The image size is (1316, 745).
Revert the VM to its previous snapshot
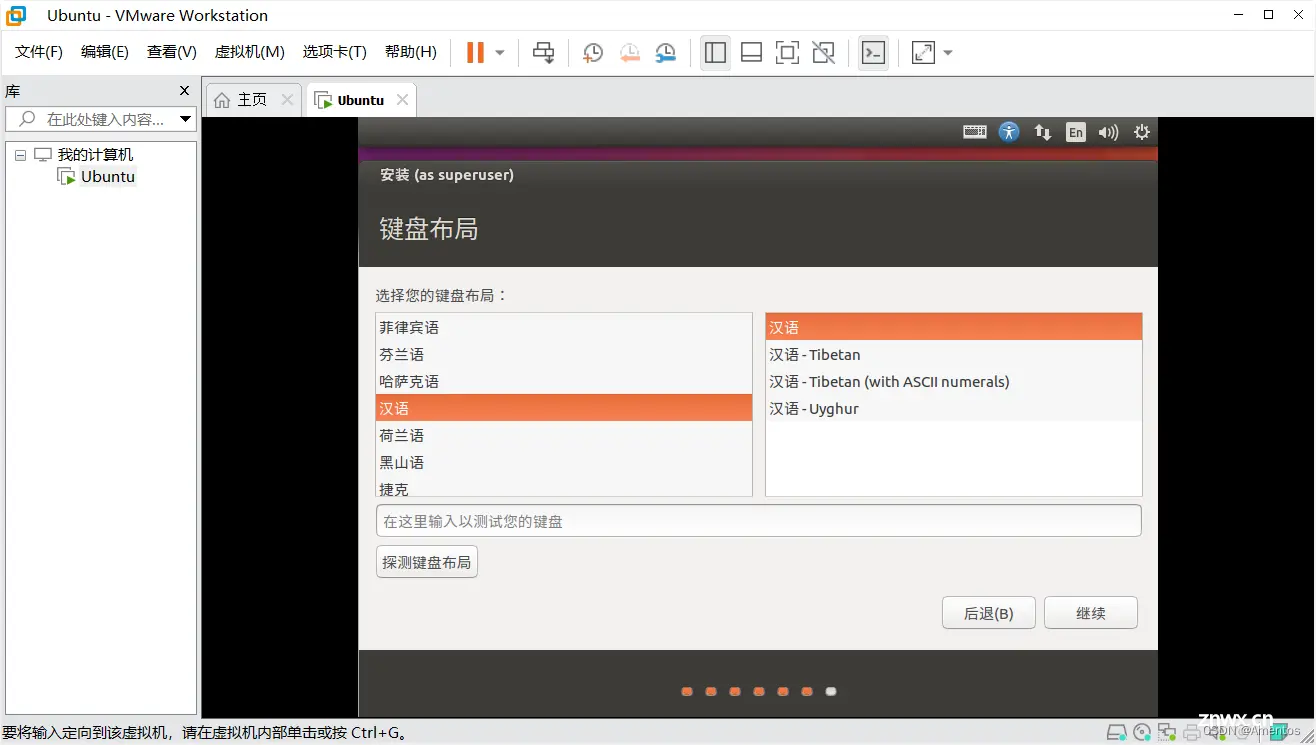(x=629, y=53)
